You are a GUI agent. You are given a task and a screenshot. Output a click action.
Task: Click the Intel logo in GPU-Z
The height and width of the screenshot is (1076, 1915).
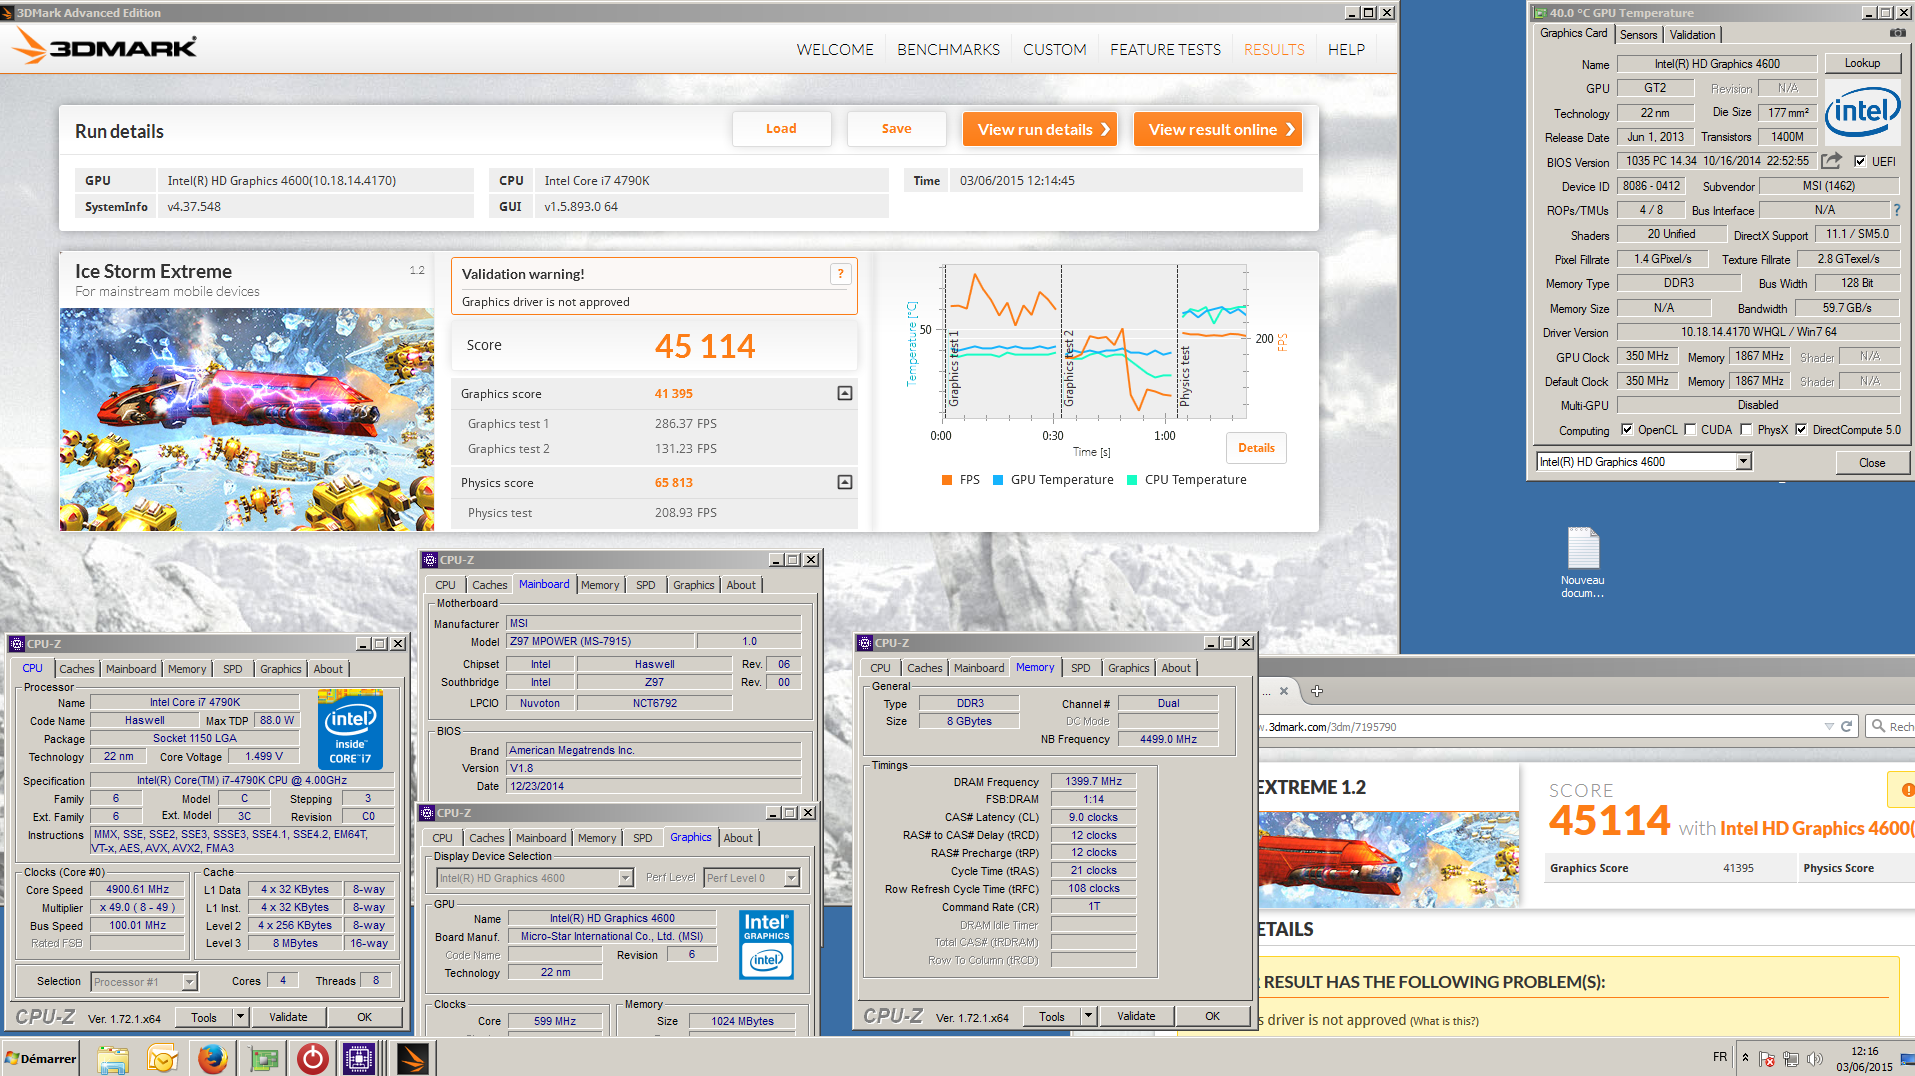pyautogui.click(x=1862, y=110)
